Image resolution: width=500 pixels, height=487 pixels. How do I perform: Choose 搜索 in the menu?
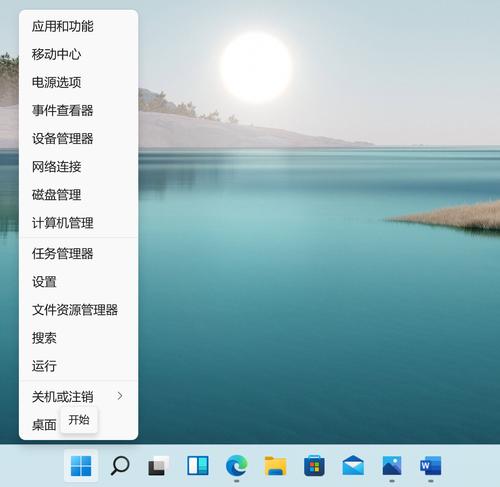pyautogui.click(x=79, y=338)
